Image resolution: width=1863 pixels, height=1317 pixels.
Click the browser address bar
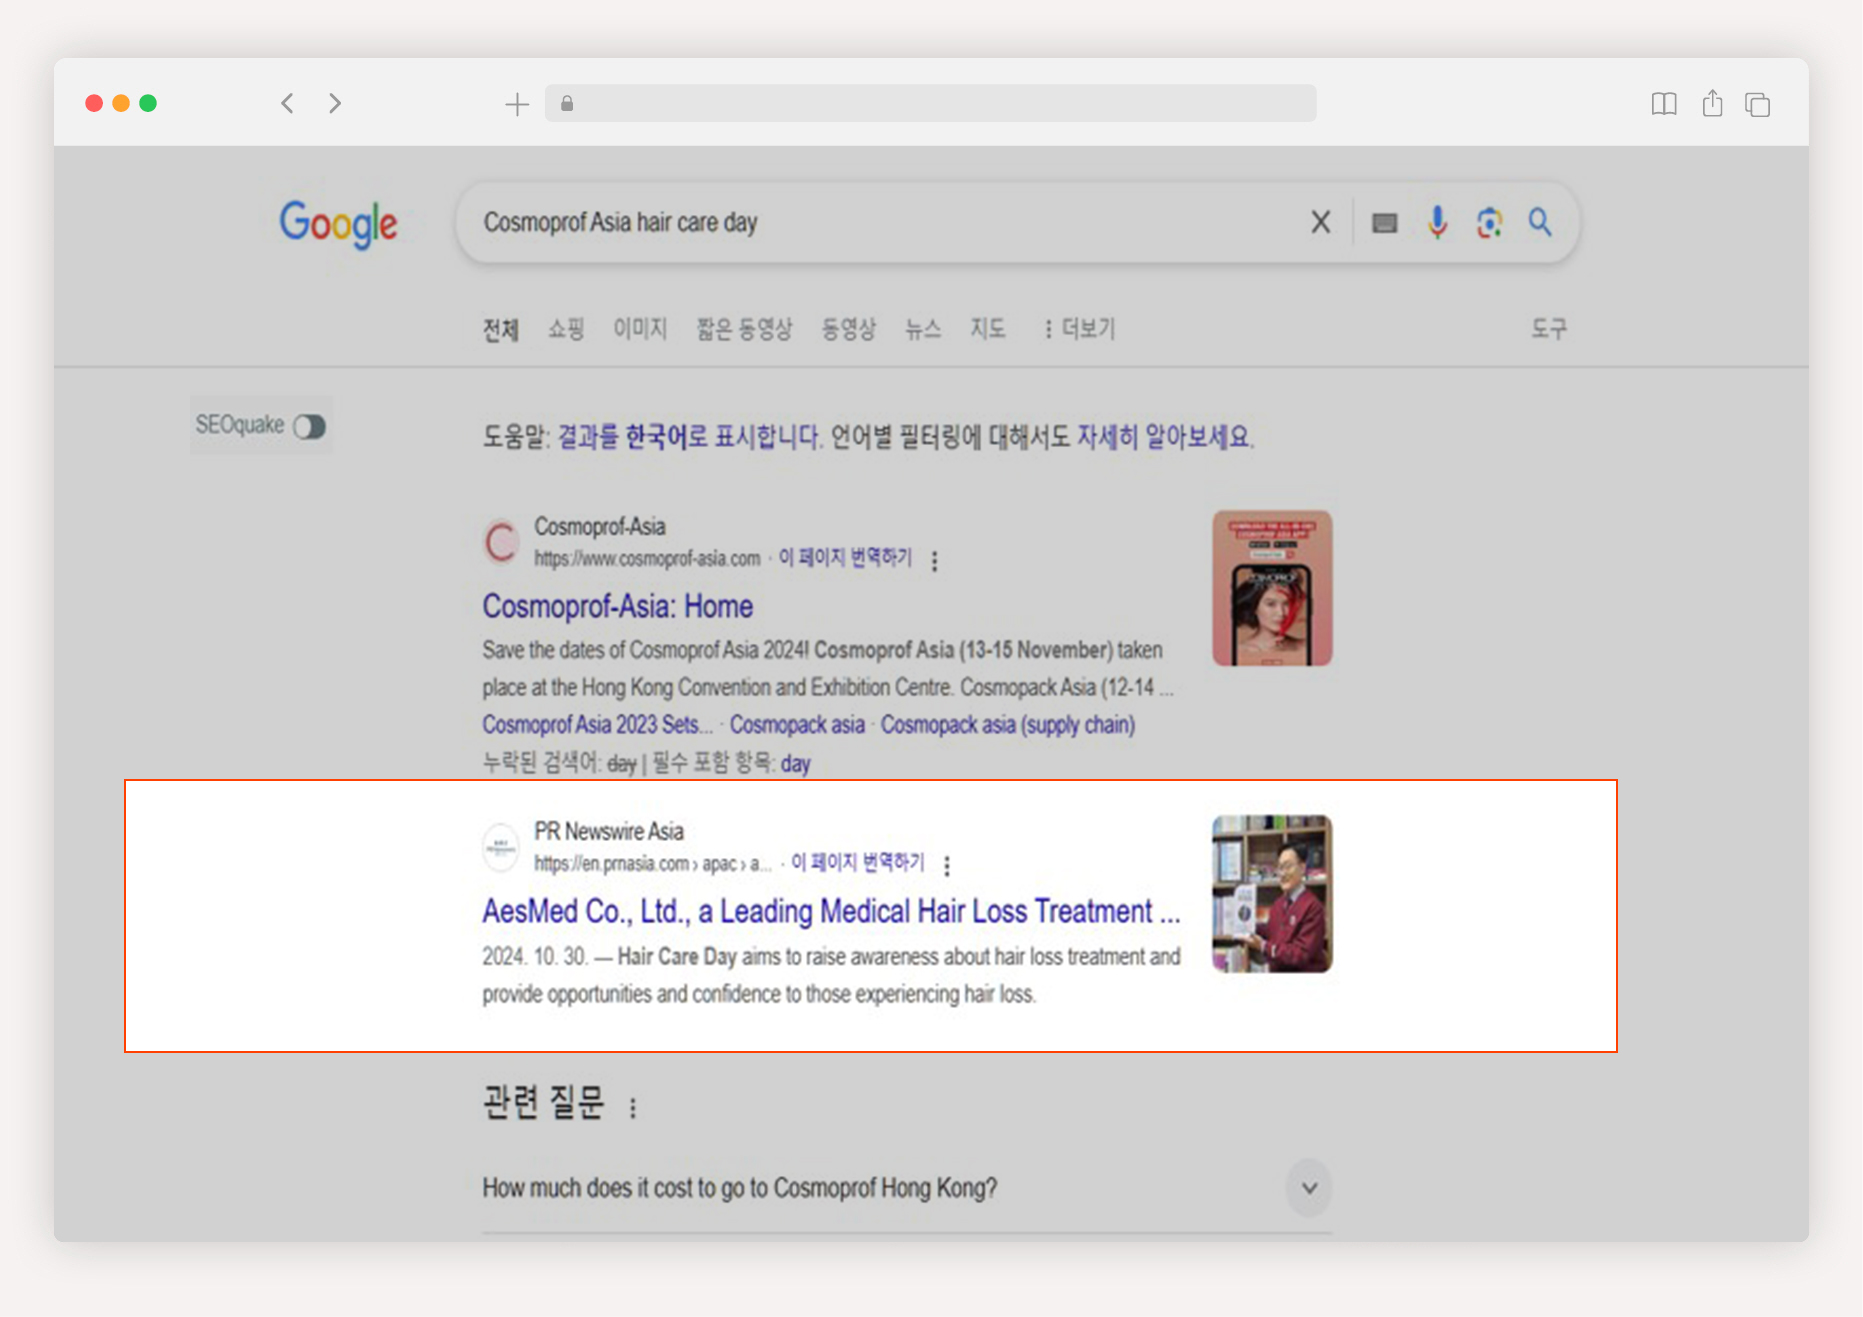930,103
